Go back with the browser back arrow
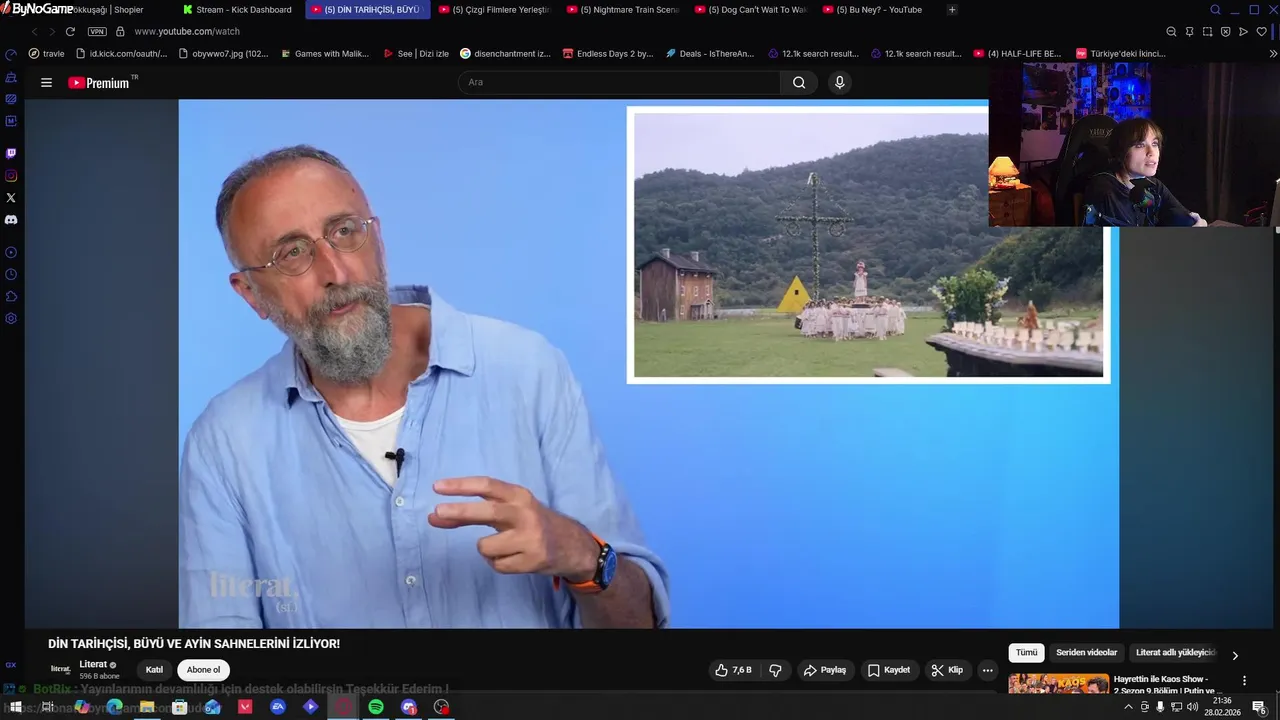Image resolution: width=1280 pixels, height=720 pixels. coord(34,32)
